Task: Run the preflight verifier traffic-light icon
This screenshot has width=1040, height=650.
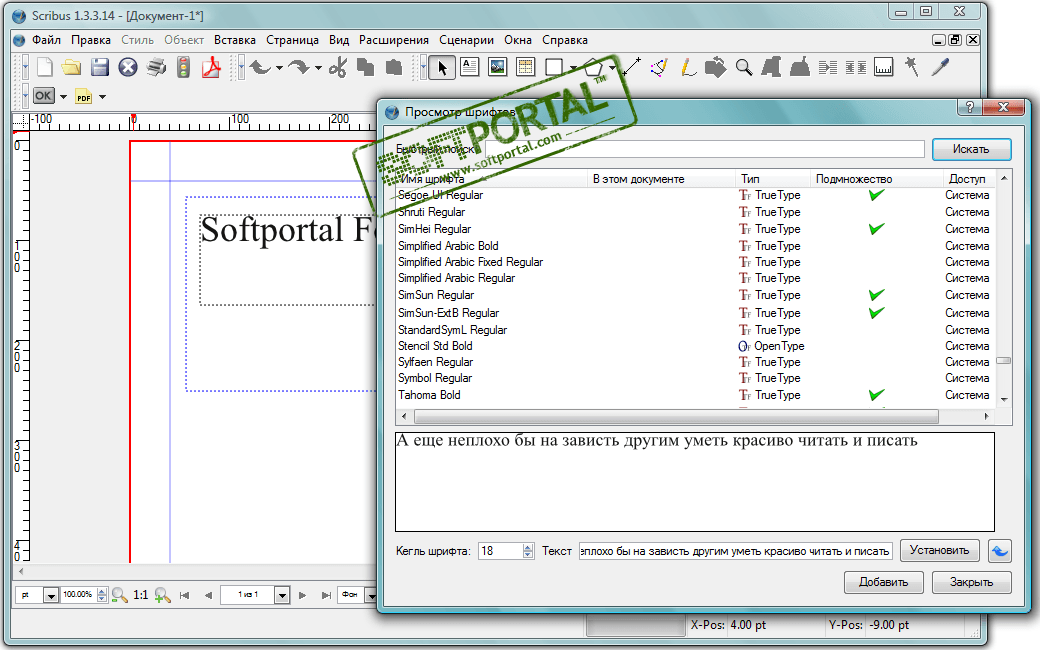Action: tap(184, 67)
